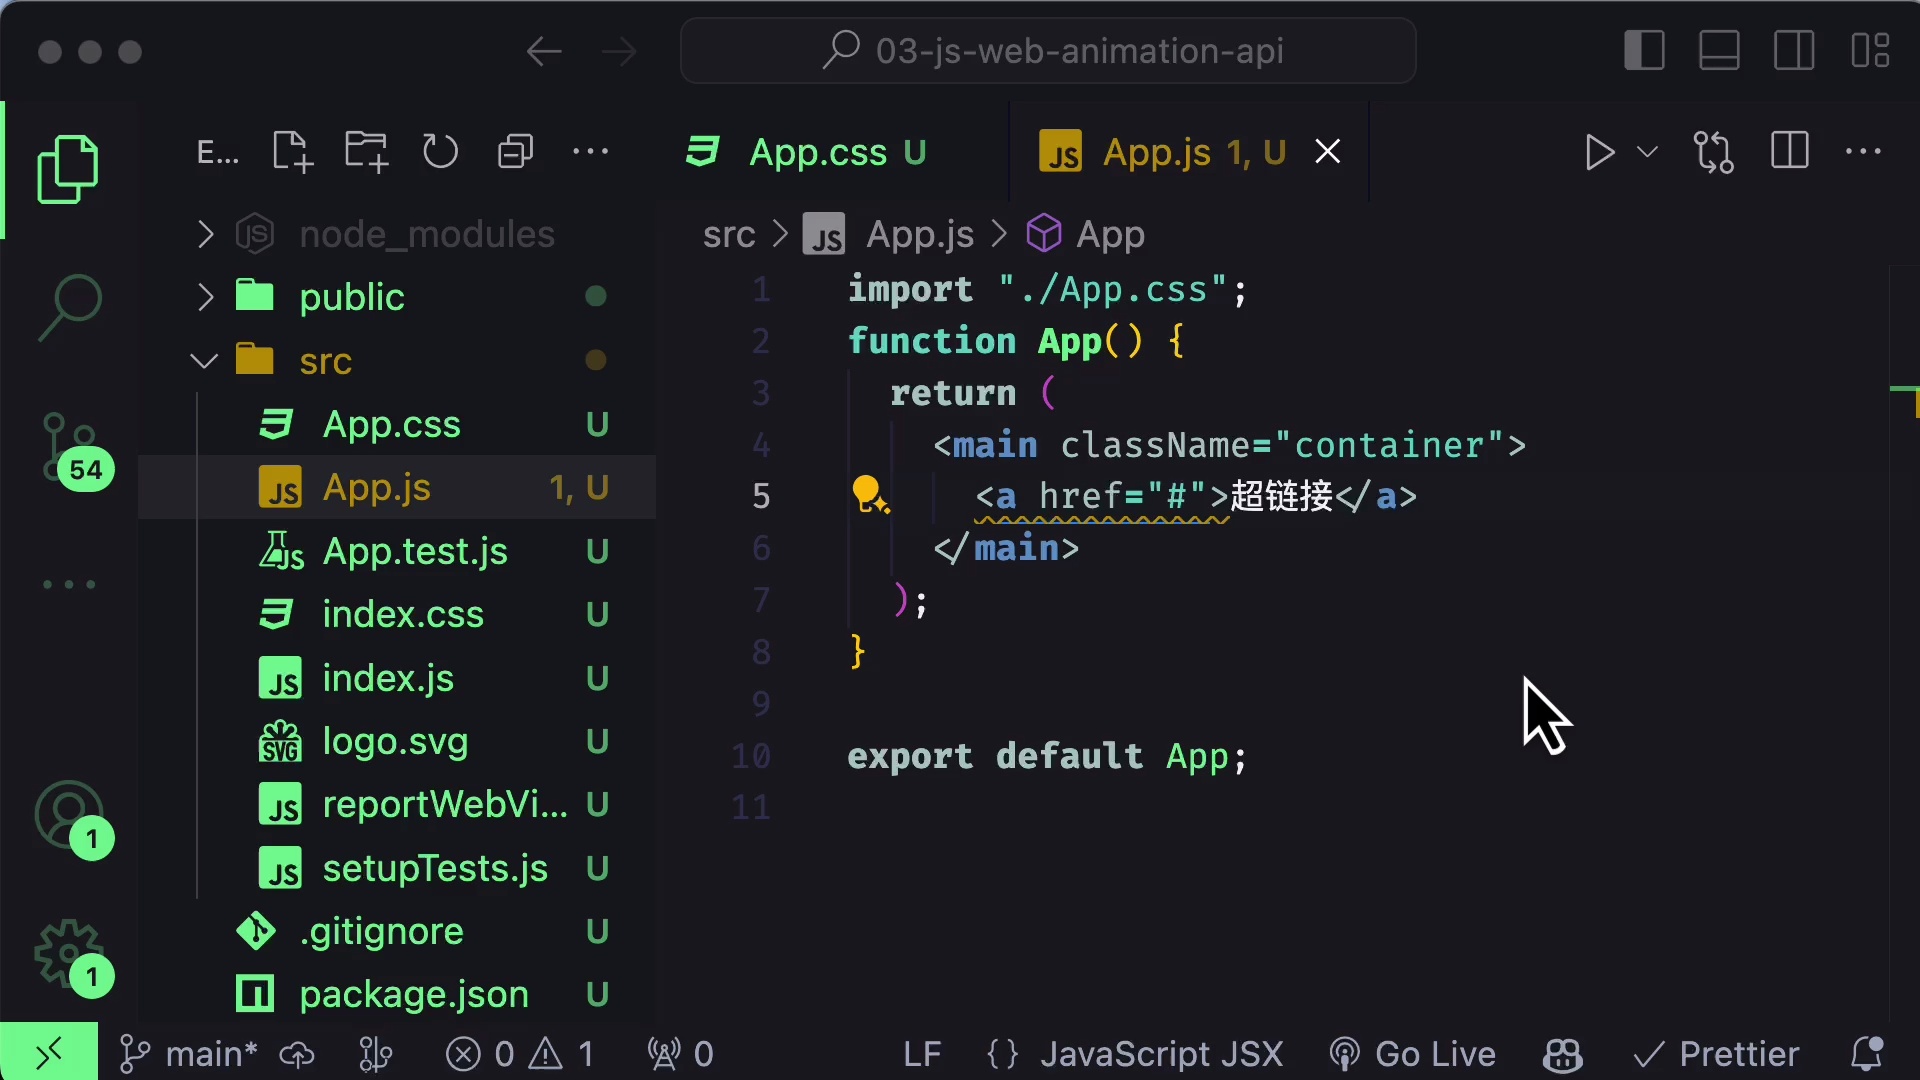Create a new file in the Explorer
This screenshot has height=1080, width=1920.
(290, 151)
